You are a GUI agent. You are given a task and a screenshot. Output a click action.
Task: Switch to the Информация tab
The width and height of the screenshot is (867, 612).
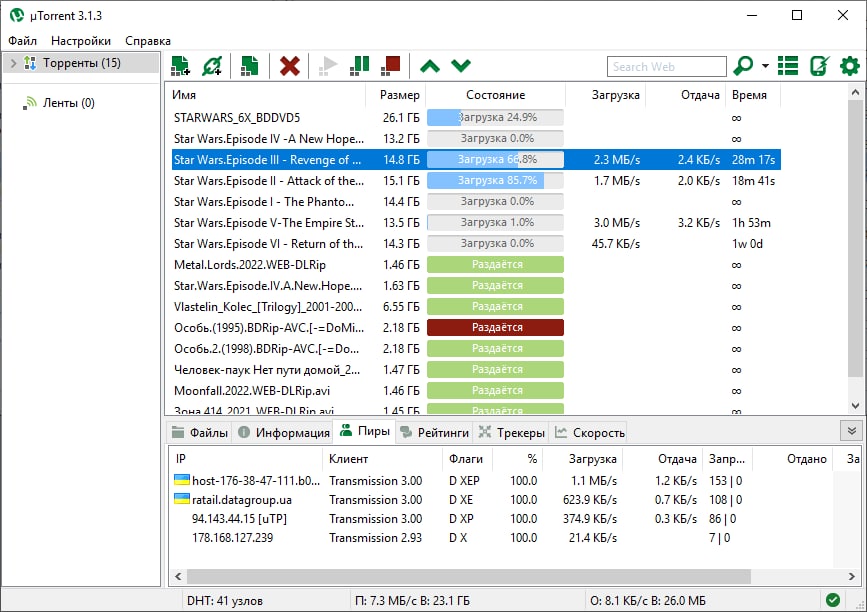[284, 432]
